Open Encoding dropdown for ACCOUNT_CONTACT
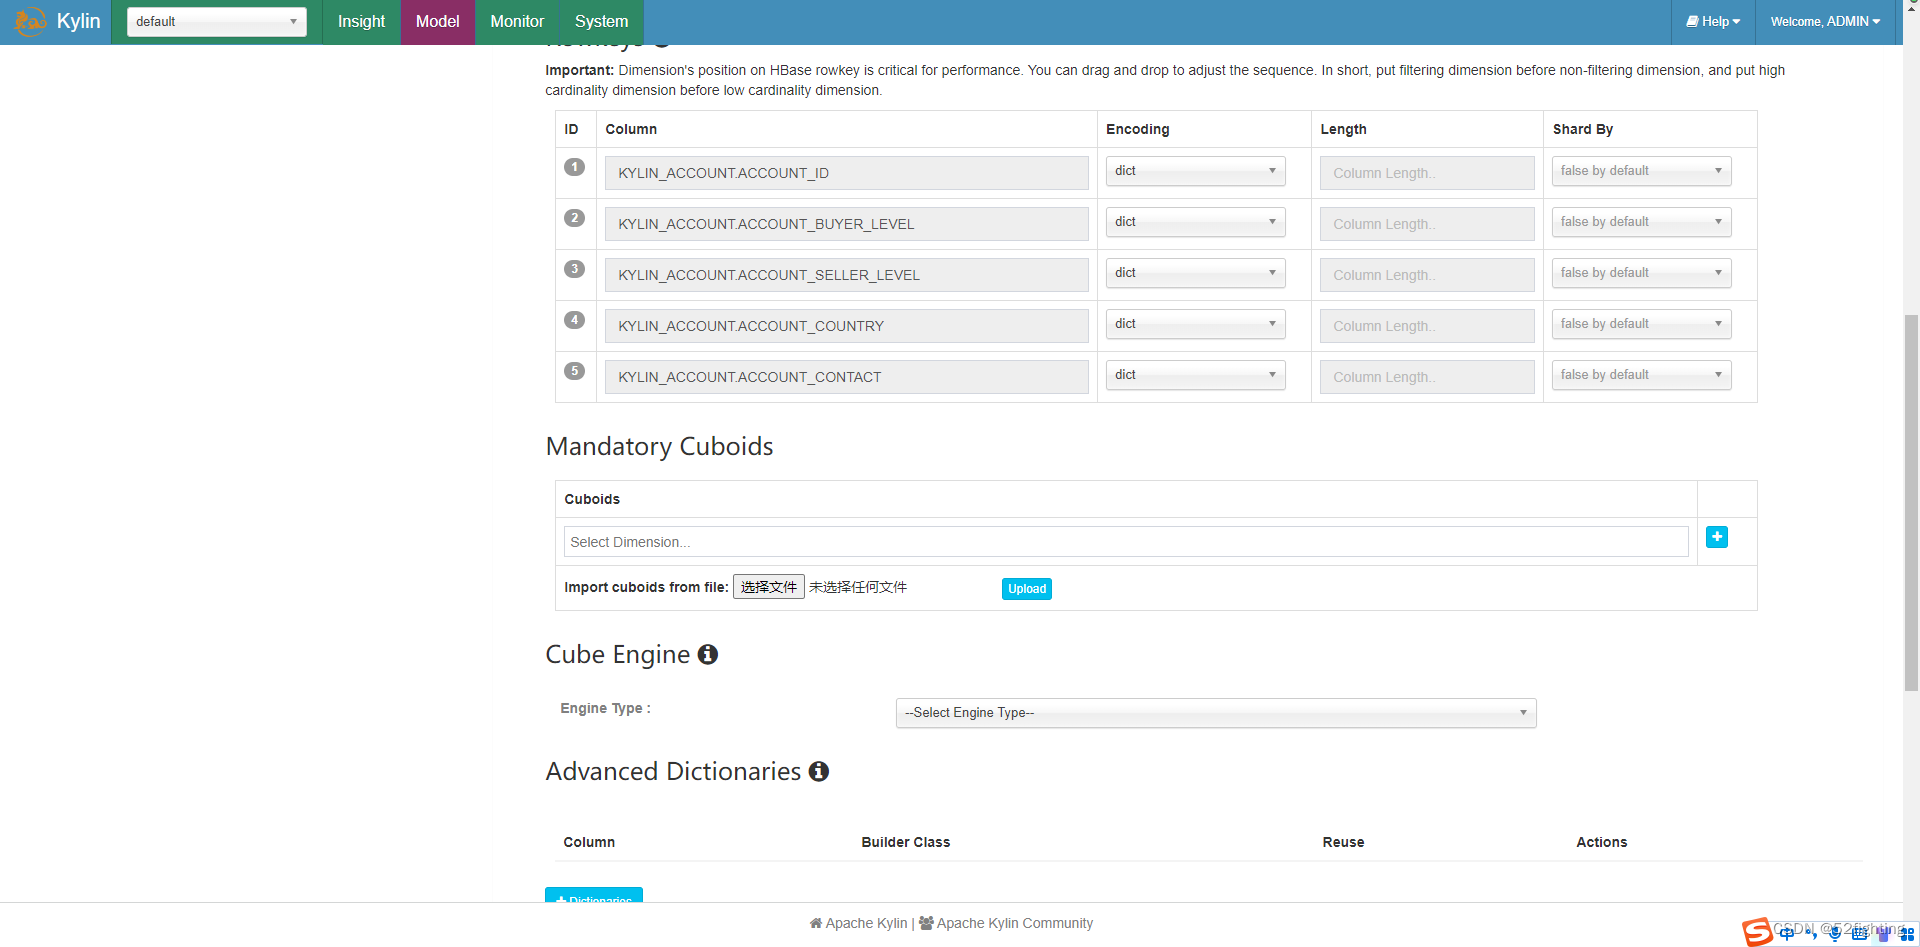The height and width of the screenshot is (947, 1920). pos(1195,375)
